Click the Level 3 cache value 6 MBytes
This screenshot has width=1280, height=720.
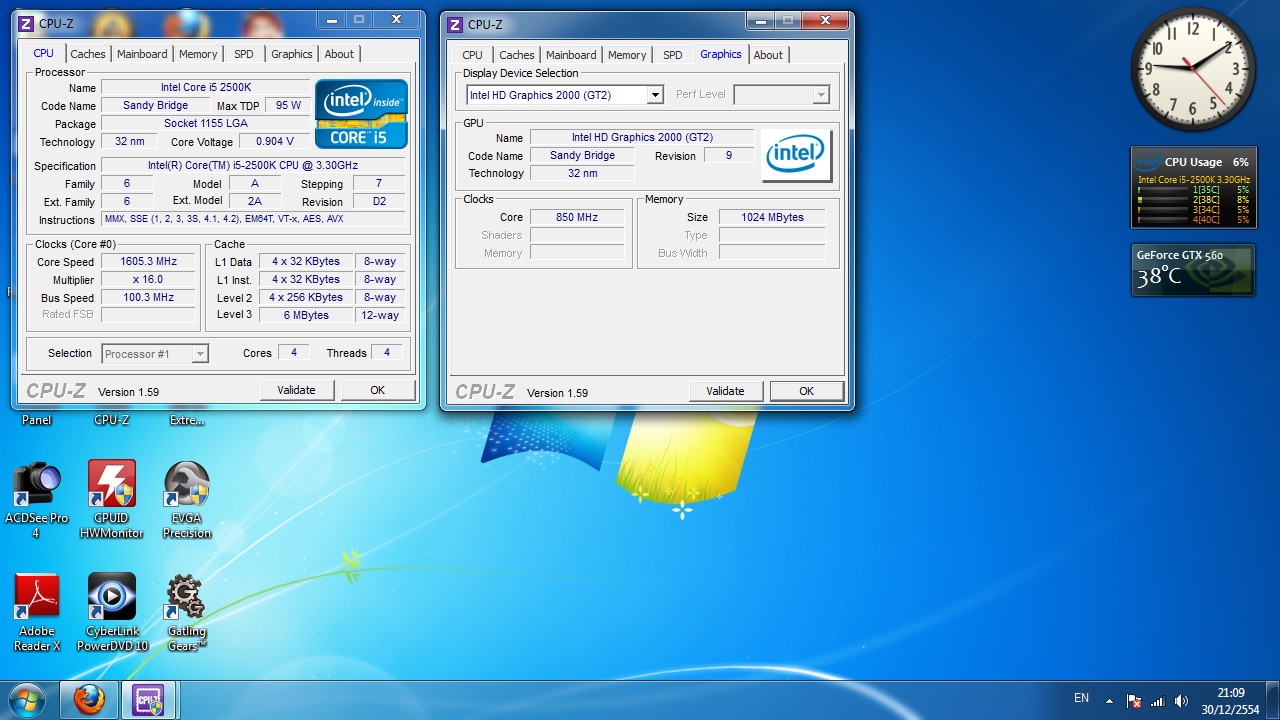[x=307, y=315]
